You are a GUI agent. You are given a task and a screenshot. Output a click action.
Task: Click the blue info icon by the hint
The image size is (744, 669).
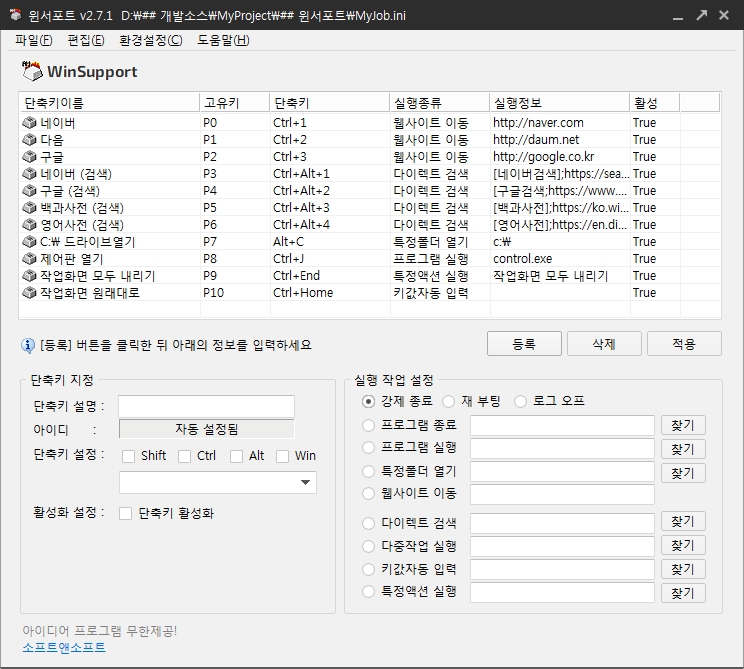28,345
